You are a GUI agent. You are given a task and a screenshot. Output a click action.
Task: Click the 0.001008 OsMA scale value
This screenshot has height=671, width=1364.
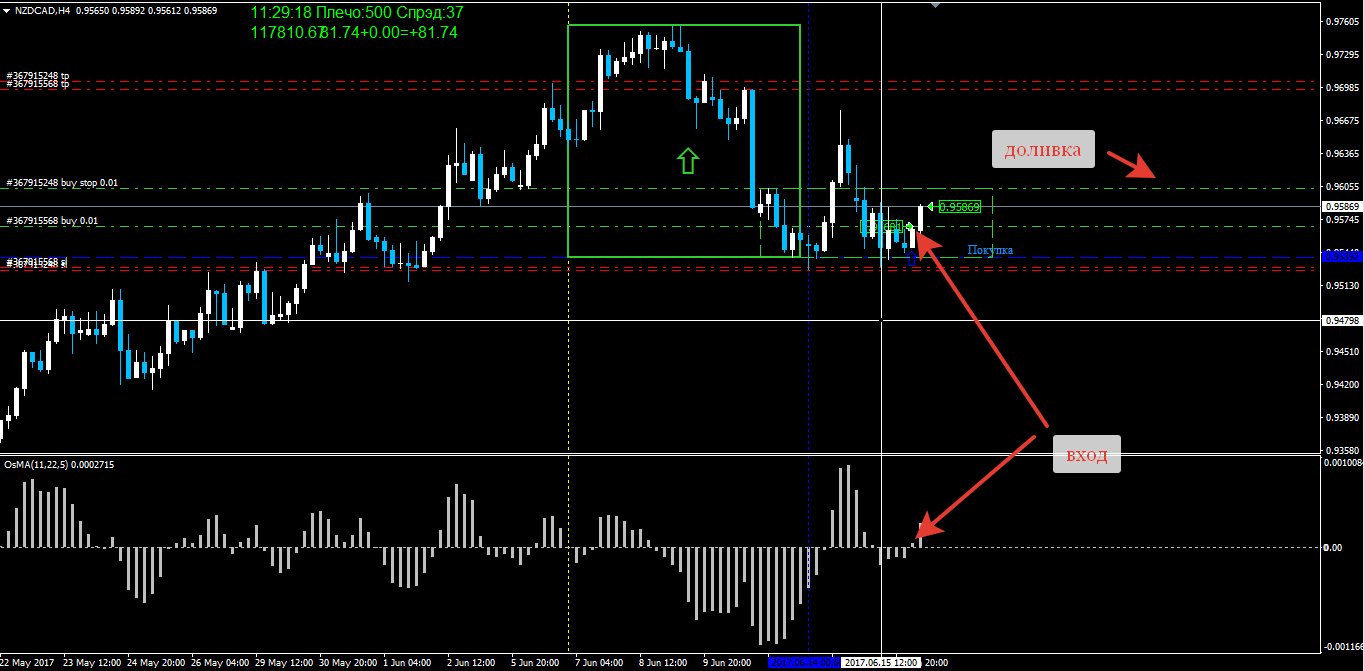tap(1342, 463)
